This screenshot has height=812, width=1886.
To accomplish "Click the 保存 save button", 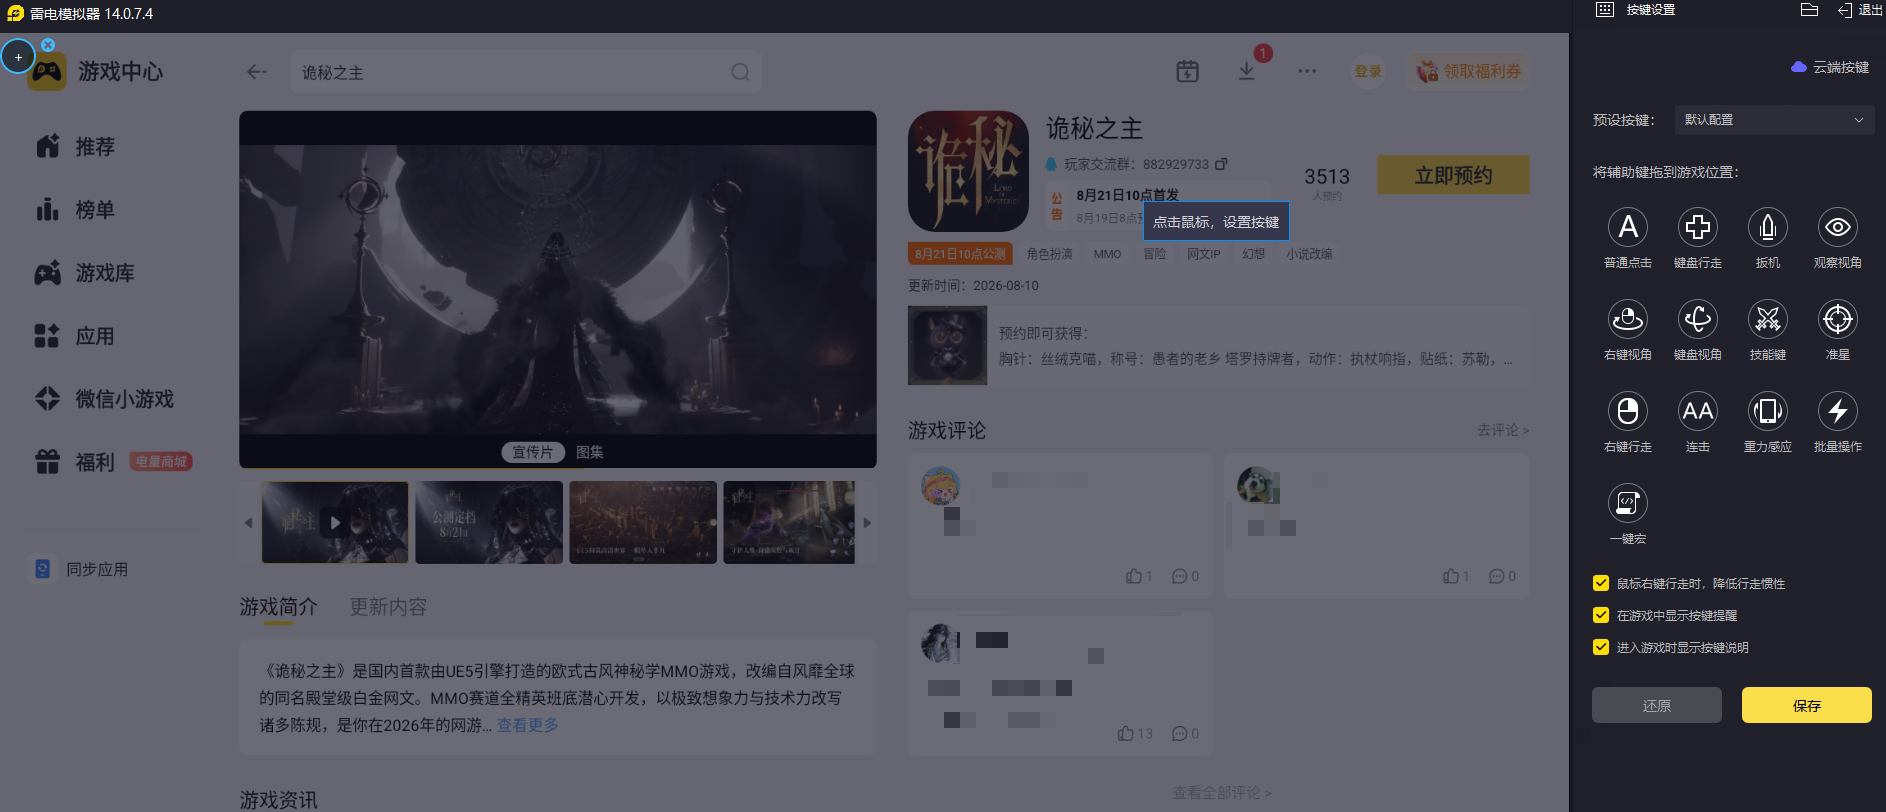I will click(1807, 705).
